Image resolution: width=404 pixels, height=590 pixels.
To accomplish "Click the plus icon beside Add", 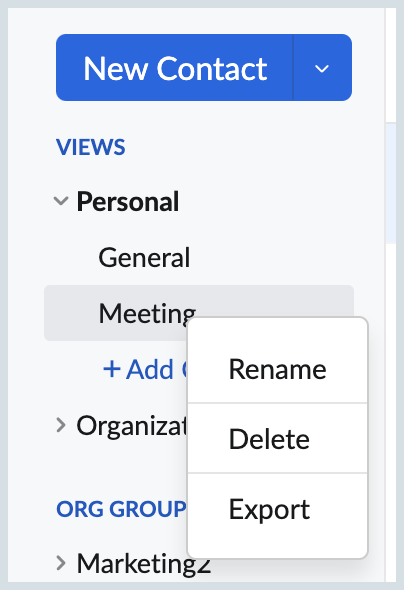I will click(112, 369).
